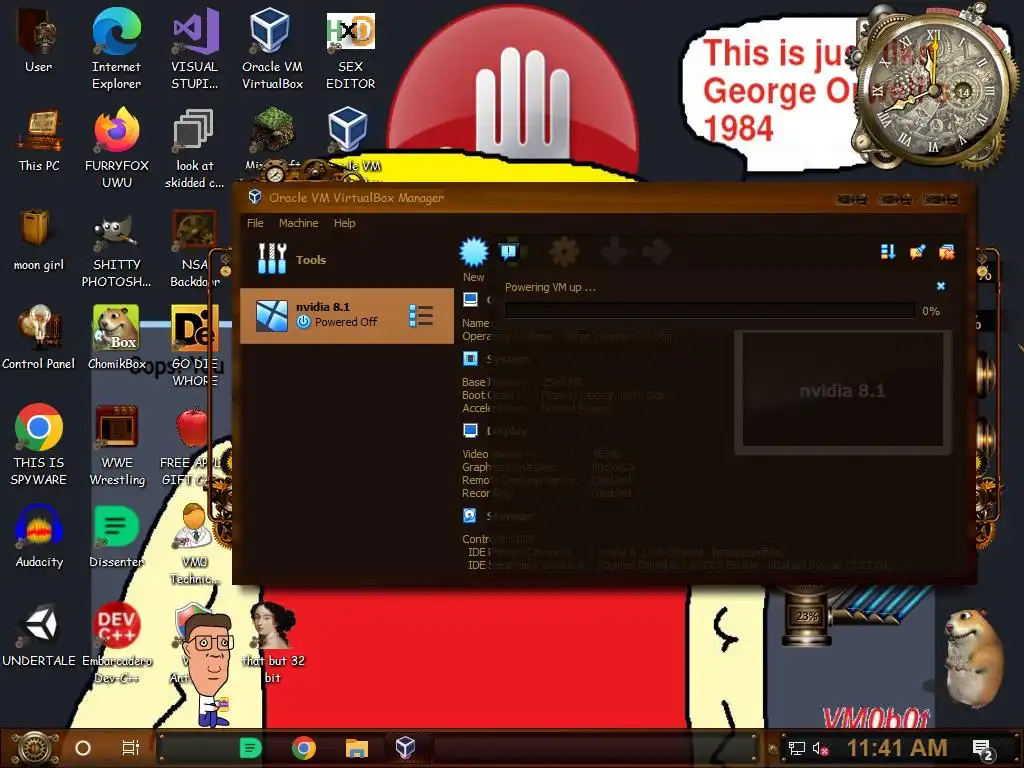The height and width of the screenshot is (768, 1024).
Task: Open the Machine menu in VirtualBox
Action: tap(298, 223)
